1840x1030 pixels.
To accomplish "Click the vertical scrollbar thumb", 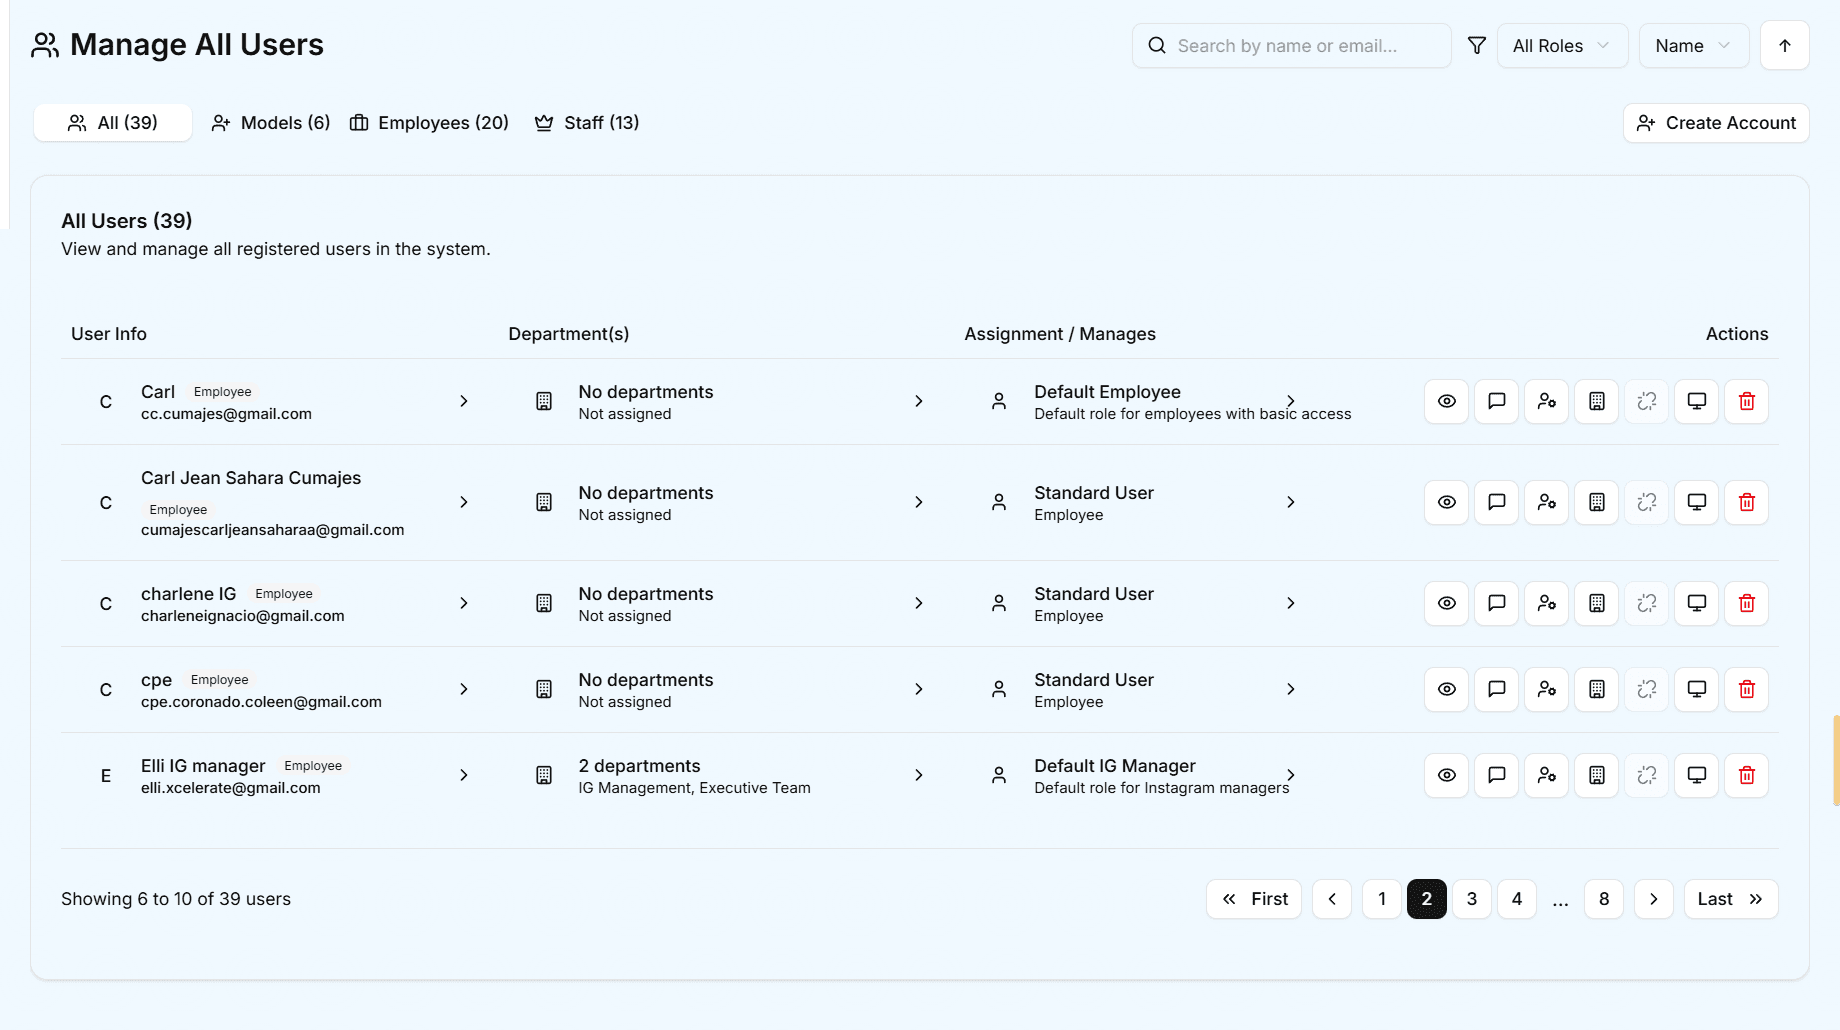I will (x=1836, y=760).
